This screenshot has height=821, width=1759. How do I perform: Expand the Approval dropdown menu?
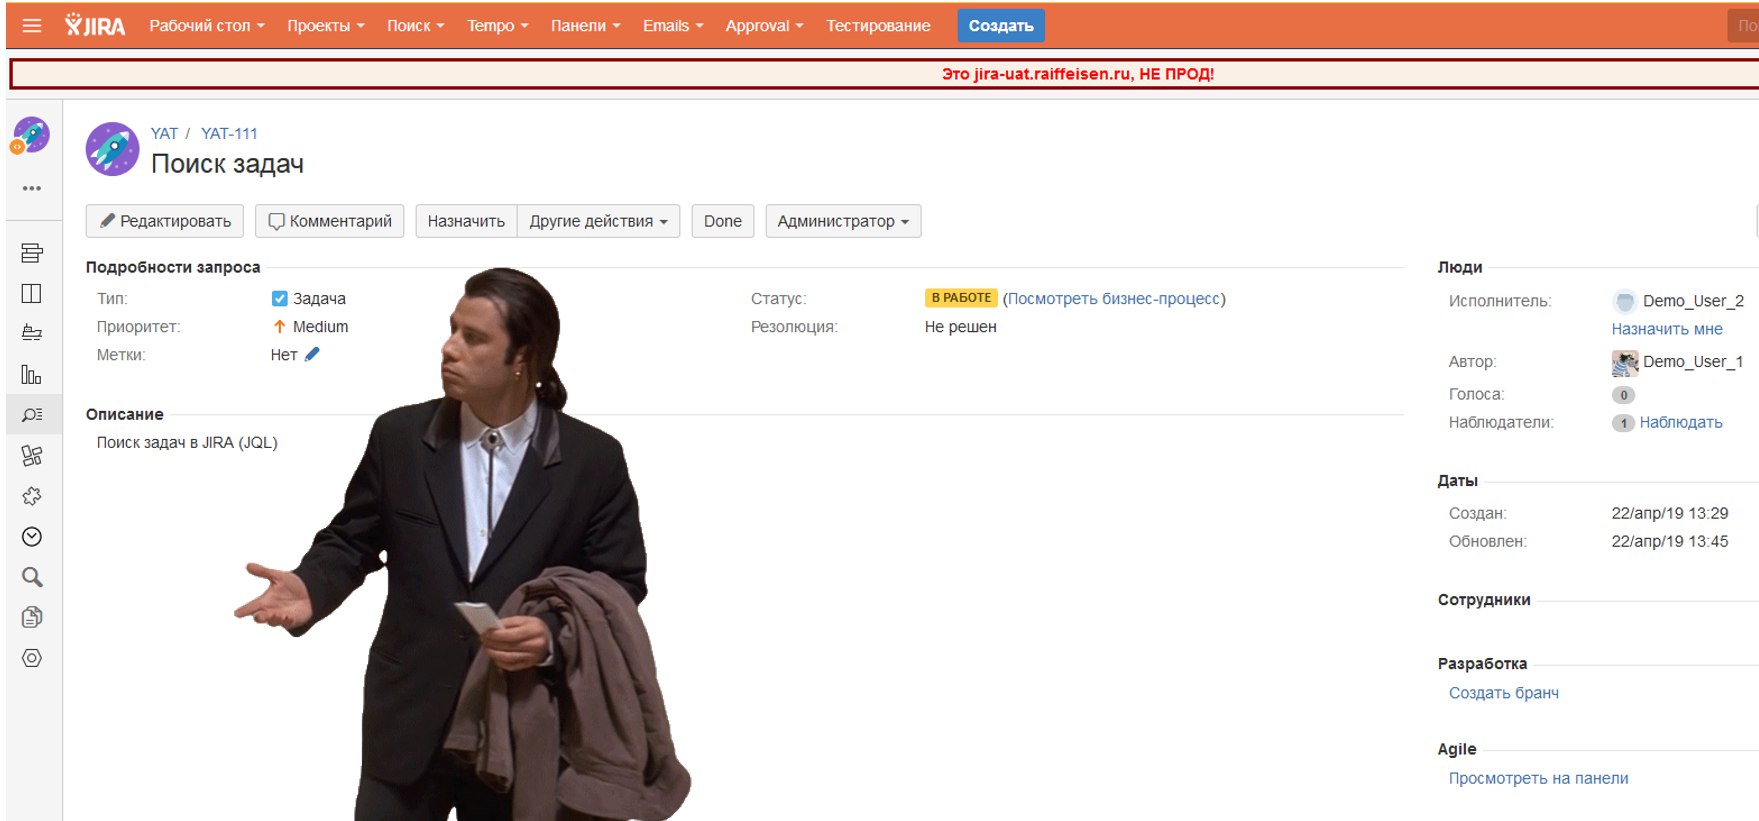[765, 26]
